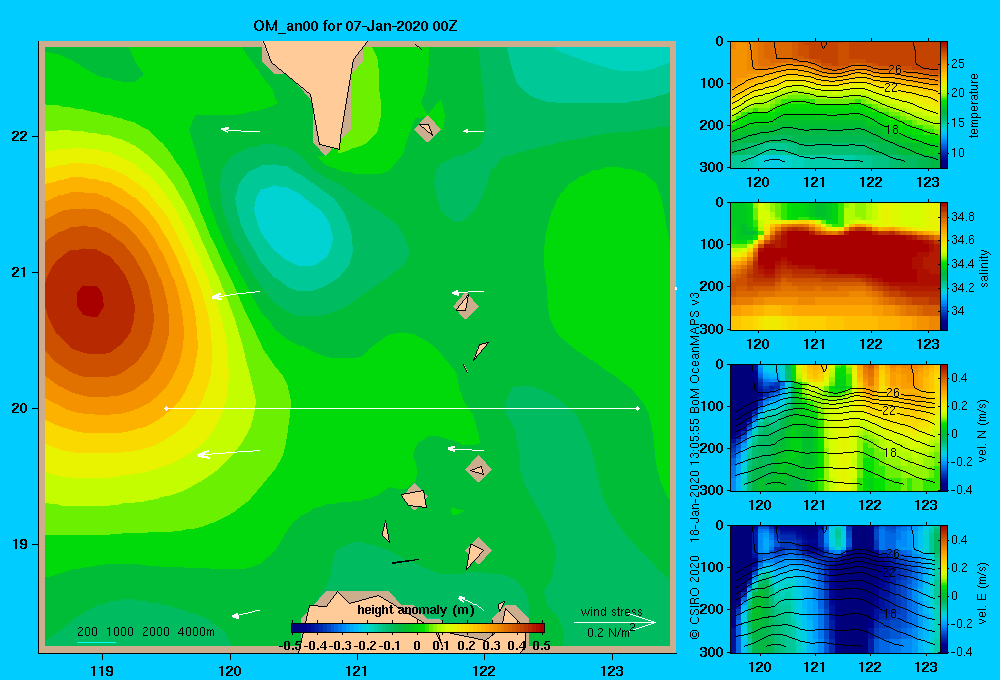Image resolution: width=1000 pixels, height=680 pixels.
Task: Click the 25 tick on the temperature color bar
Action: [957, 64]
